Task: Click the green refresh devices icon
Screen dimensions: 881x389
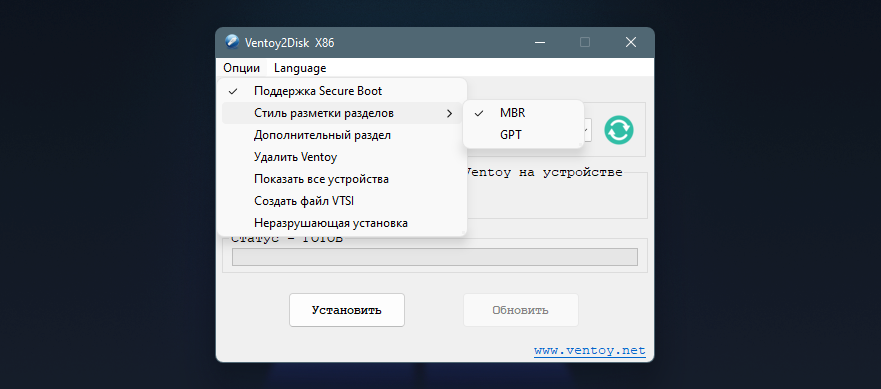Action: 619,130
